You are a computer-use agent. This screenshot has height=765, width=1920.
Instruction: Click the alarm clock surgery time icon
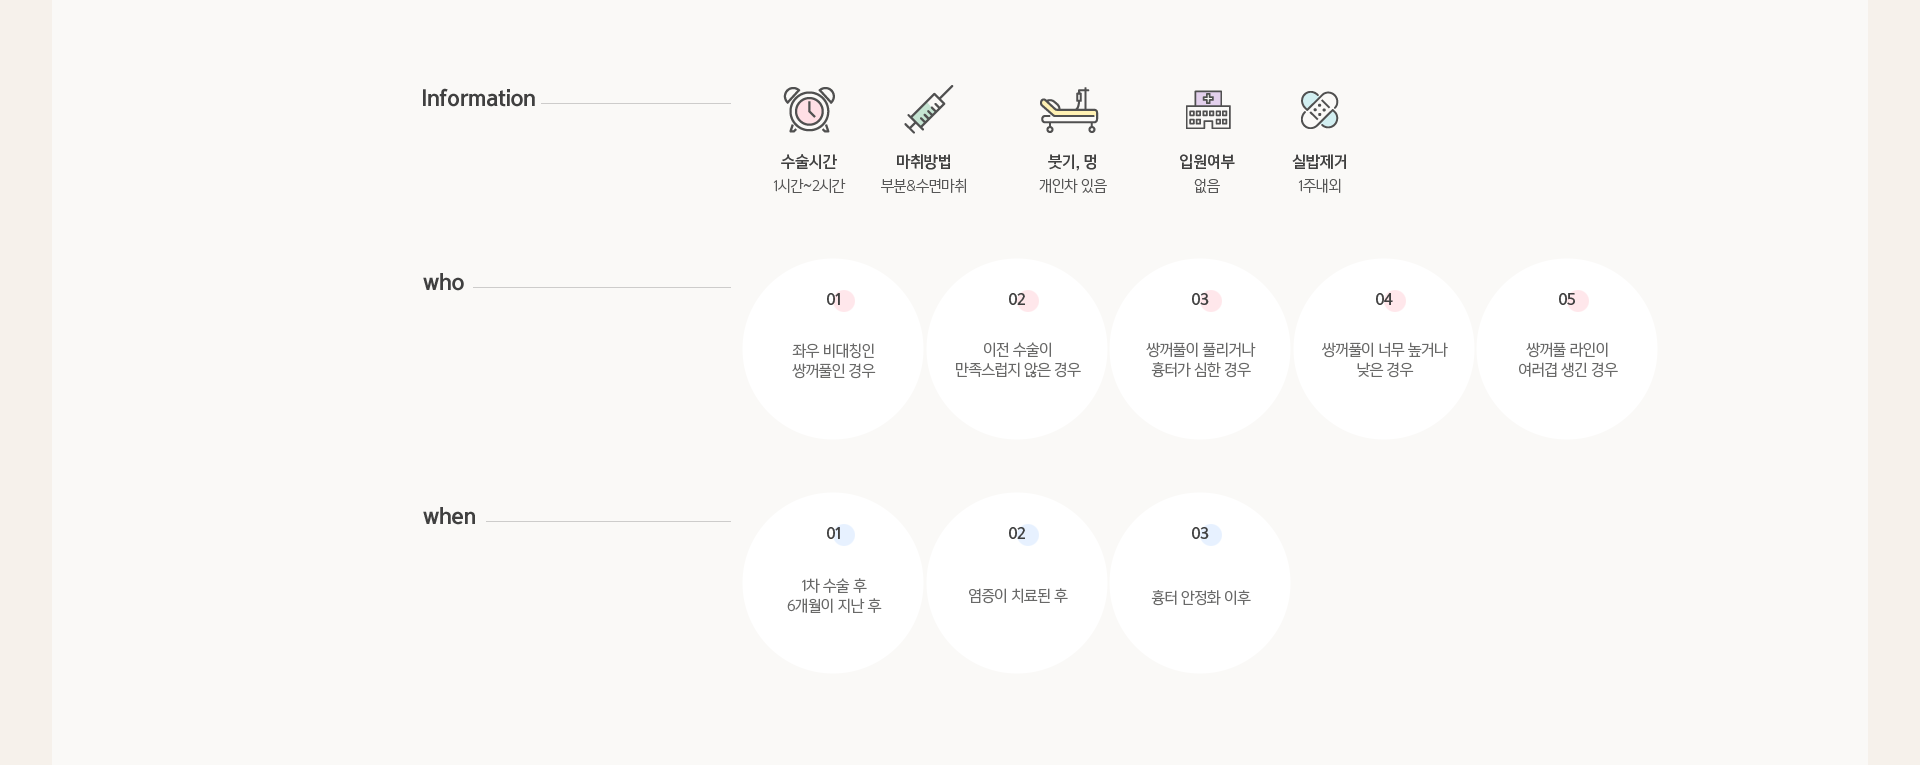(809, 109)
